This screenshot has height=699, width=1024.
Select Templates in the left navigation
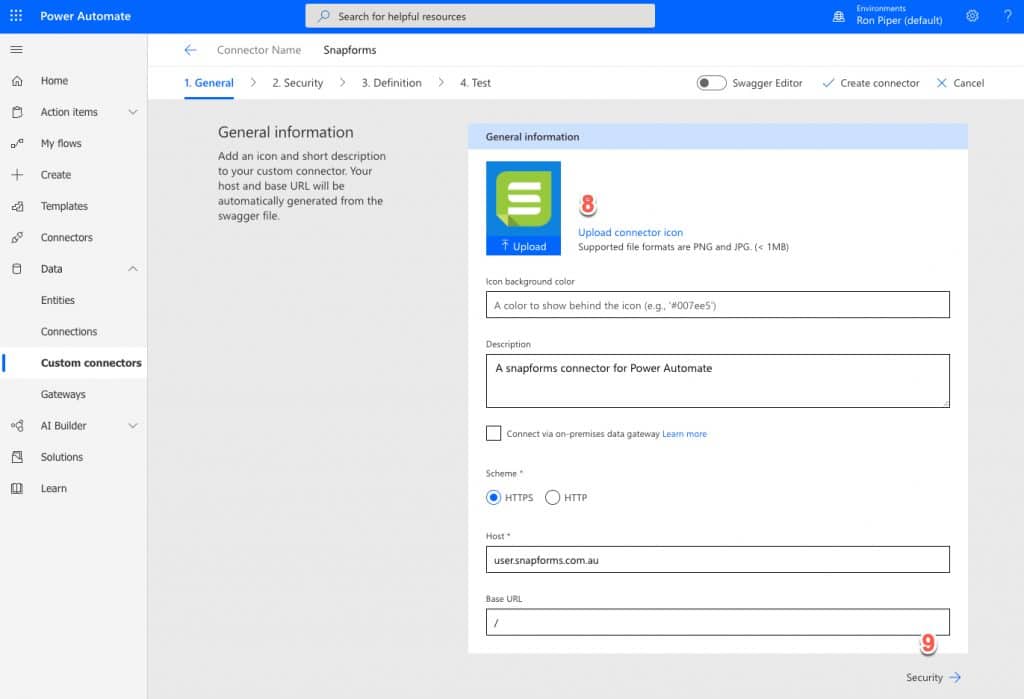pos(65,206)
